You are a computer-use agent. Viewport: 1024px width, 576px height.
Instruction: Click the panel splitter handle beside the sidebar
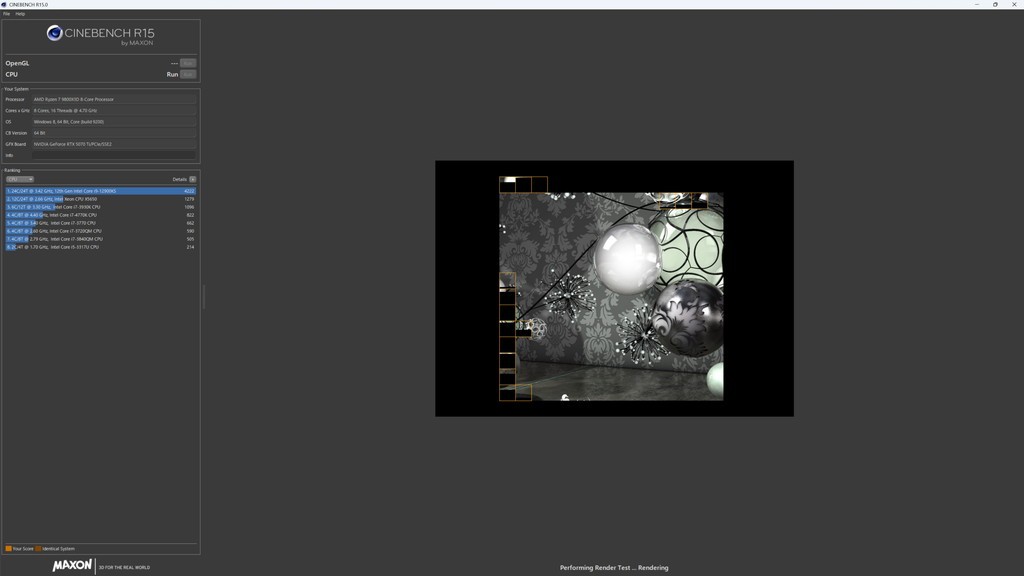(204, 297)
